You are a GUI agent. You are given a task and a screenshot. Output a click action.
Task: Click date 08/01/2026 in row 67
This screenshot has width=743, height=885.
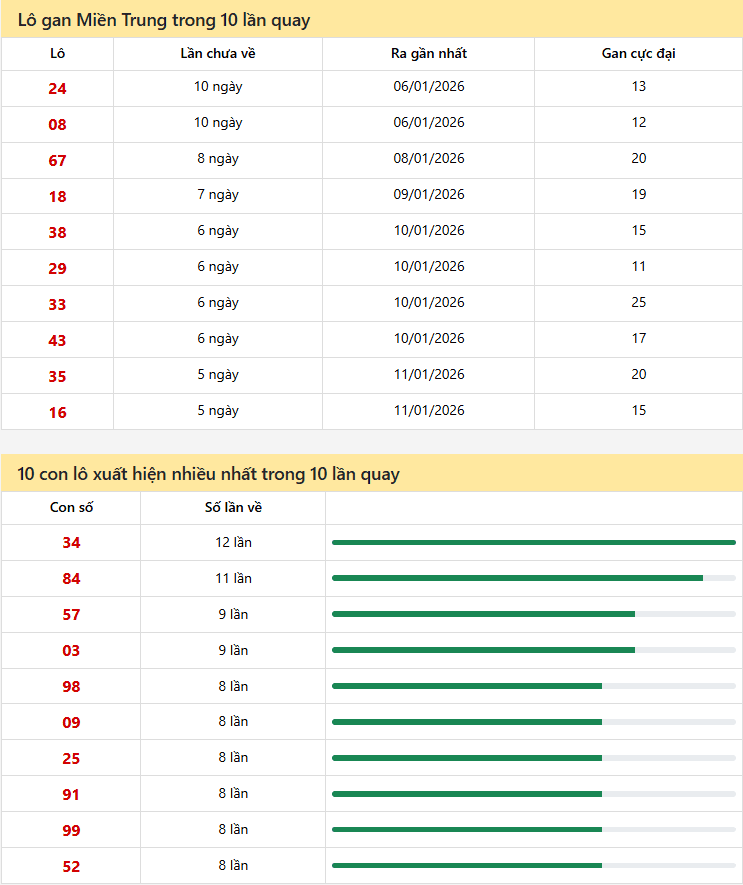428,158
